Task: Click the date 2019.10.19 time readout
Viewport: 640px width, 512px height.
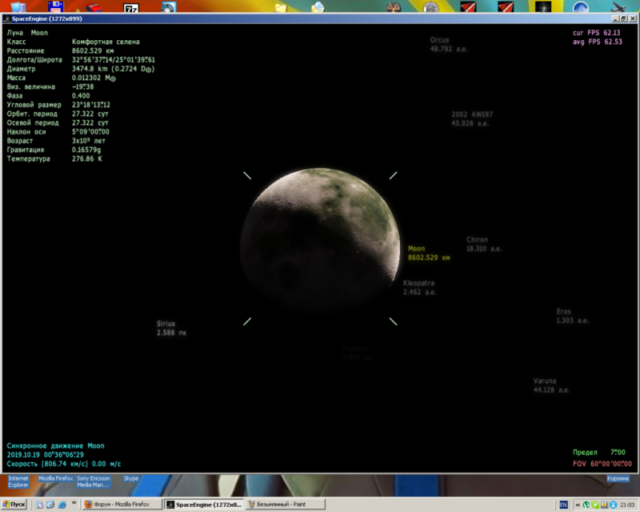Action: (x=45, y=455)
